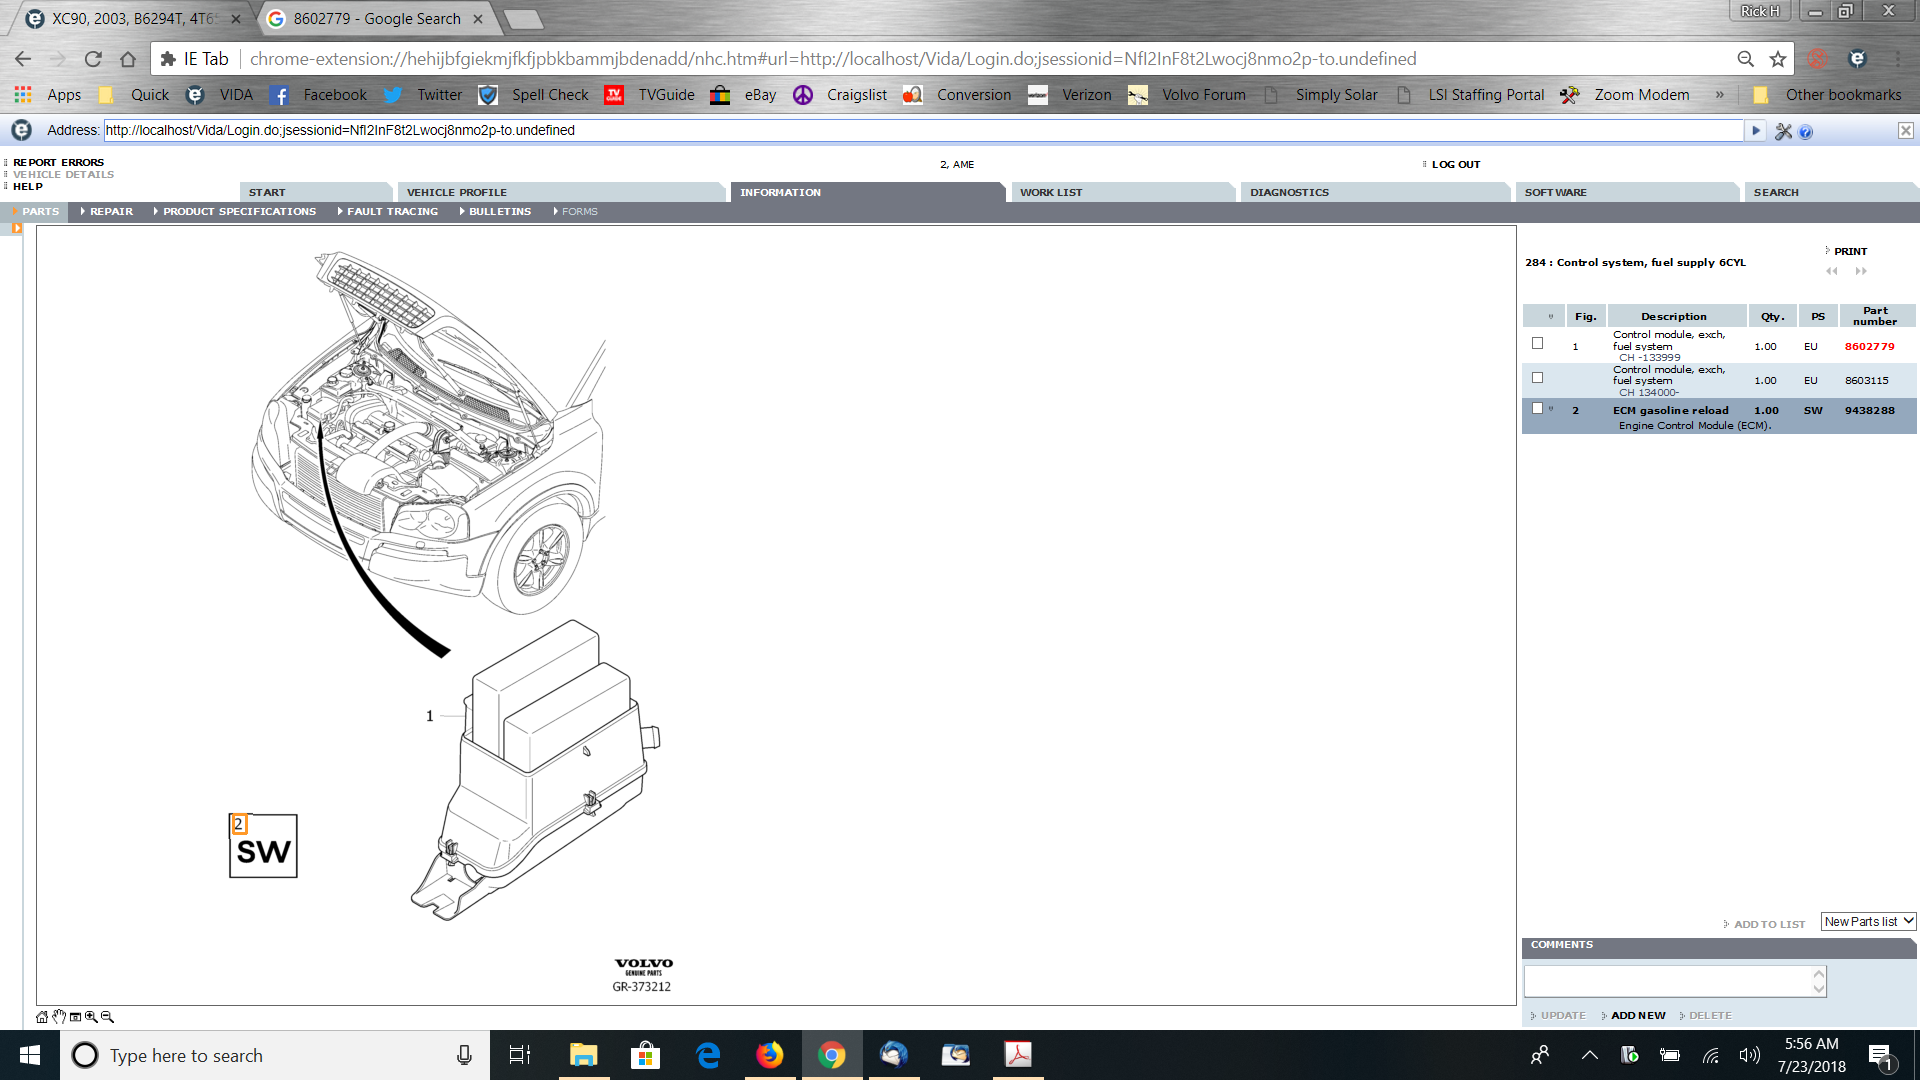Check the box for part 8603115
The width and height of the screenshot is (1920, 1080).
click(x=1538, y=378)
